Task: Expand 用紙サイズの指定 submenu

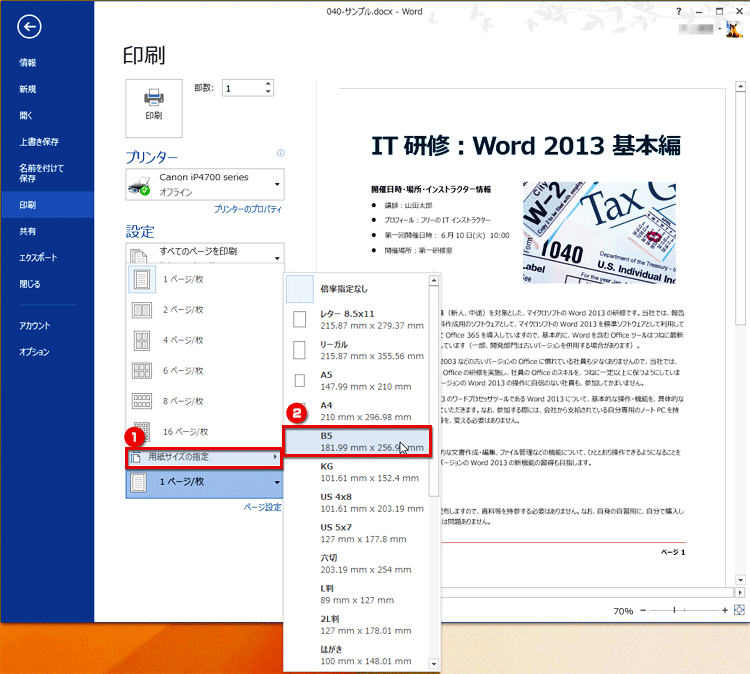Action: [x=204, y=457]
